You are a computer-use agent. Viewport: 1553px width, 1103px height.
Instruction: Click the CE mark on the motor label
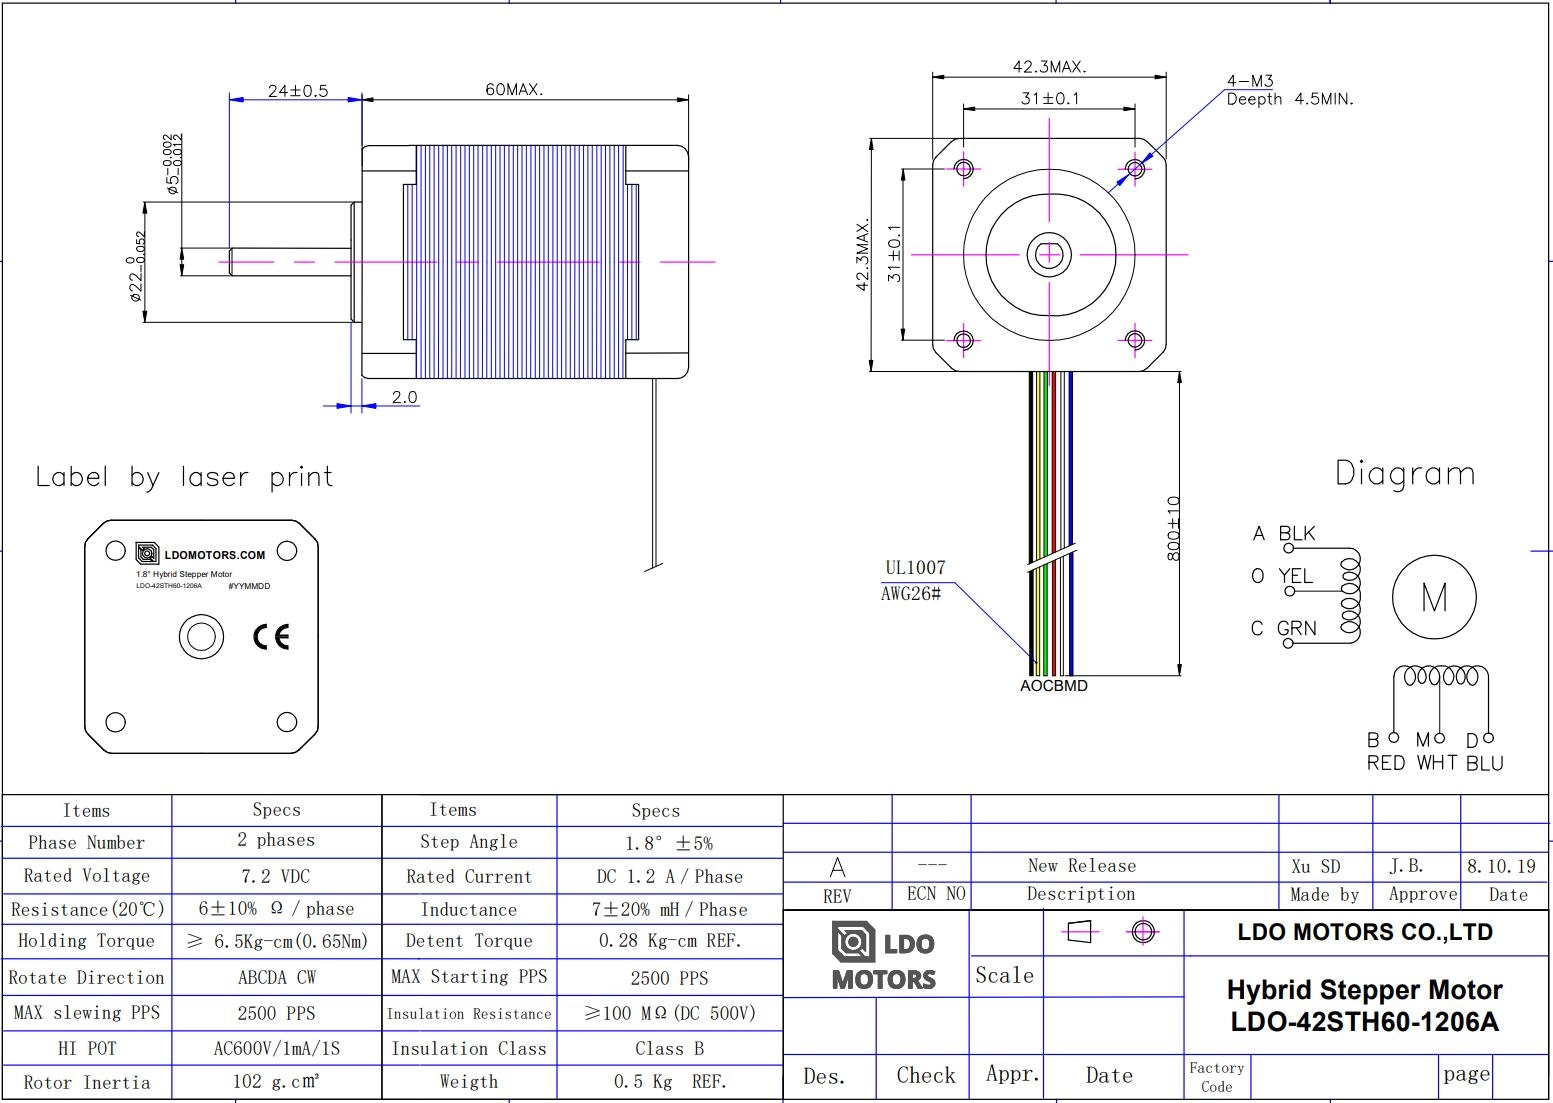[x=271, y=637]
